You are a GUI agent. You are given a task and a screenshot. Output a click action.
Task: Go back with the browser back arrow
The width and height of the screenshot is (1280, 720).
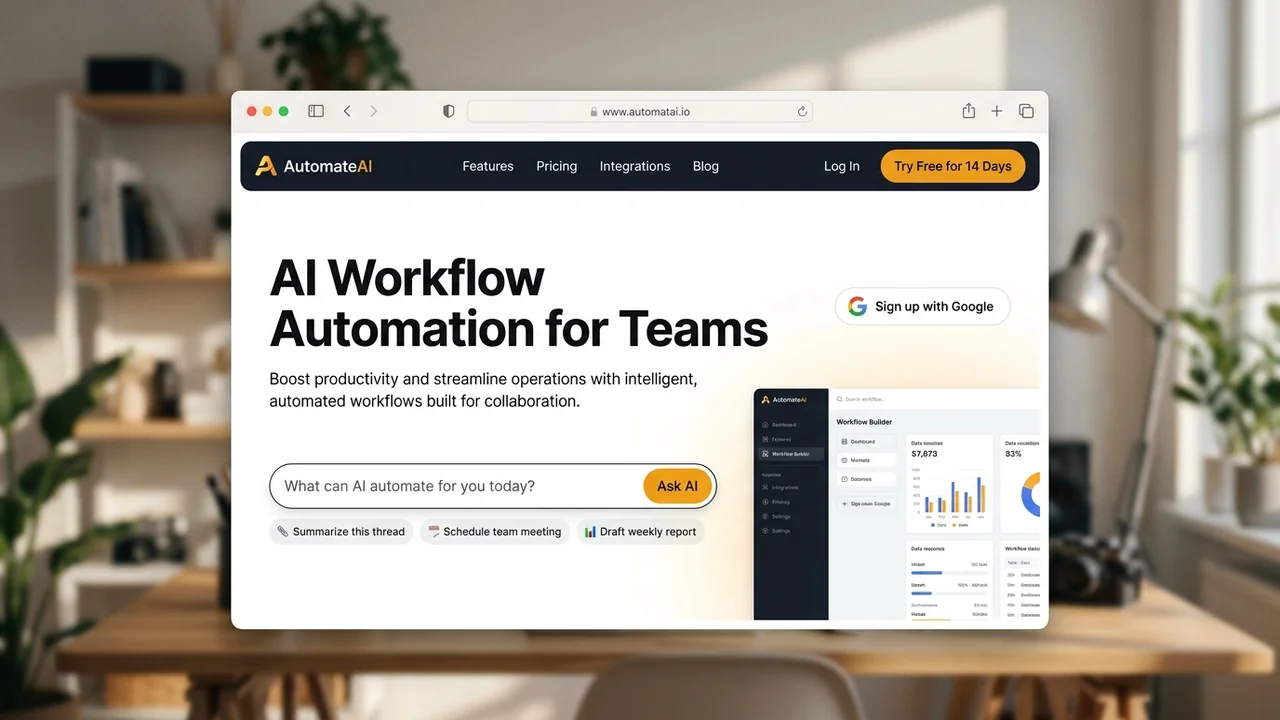point(347,111)
